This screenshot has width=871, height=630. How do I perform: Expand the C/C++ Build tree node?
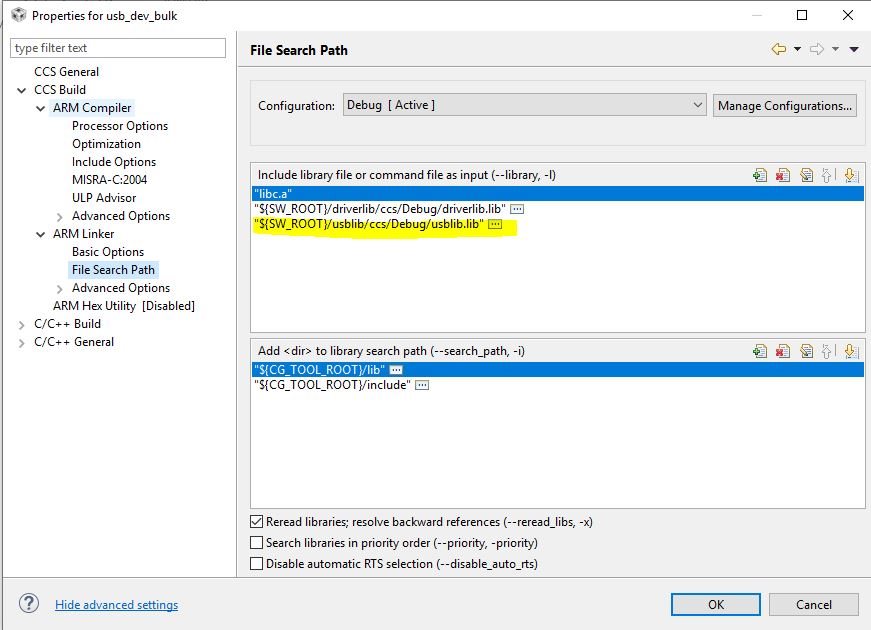click(22, 324)
